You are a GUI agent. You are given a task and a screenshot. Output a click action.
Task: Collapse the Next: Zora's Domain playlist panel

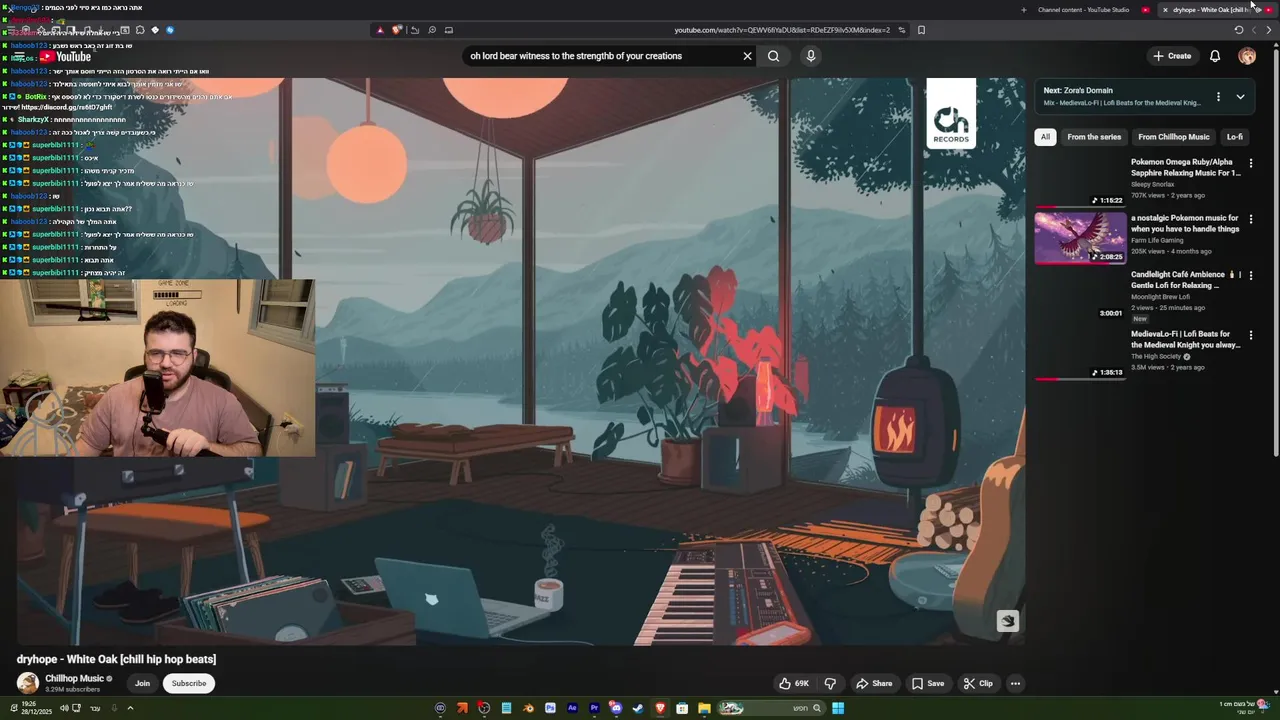coord(1240,97)
